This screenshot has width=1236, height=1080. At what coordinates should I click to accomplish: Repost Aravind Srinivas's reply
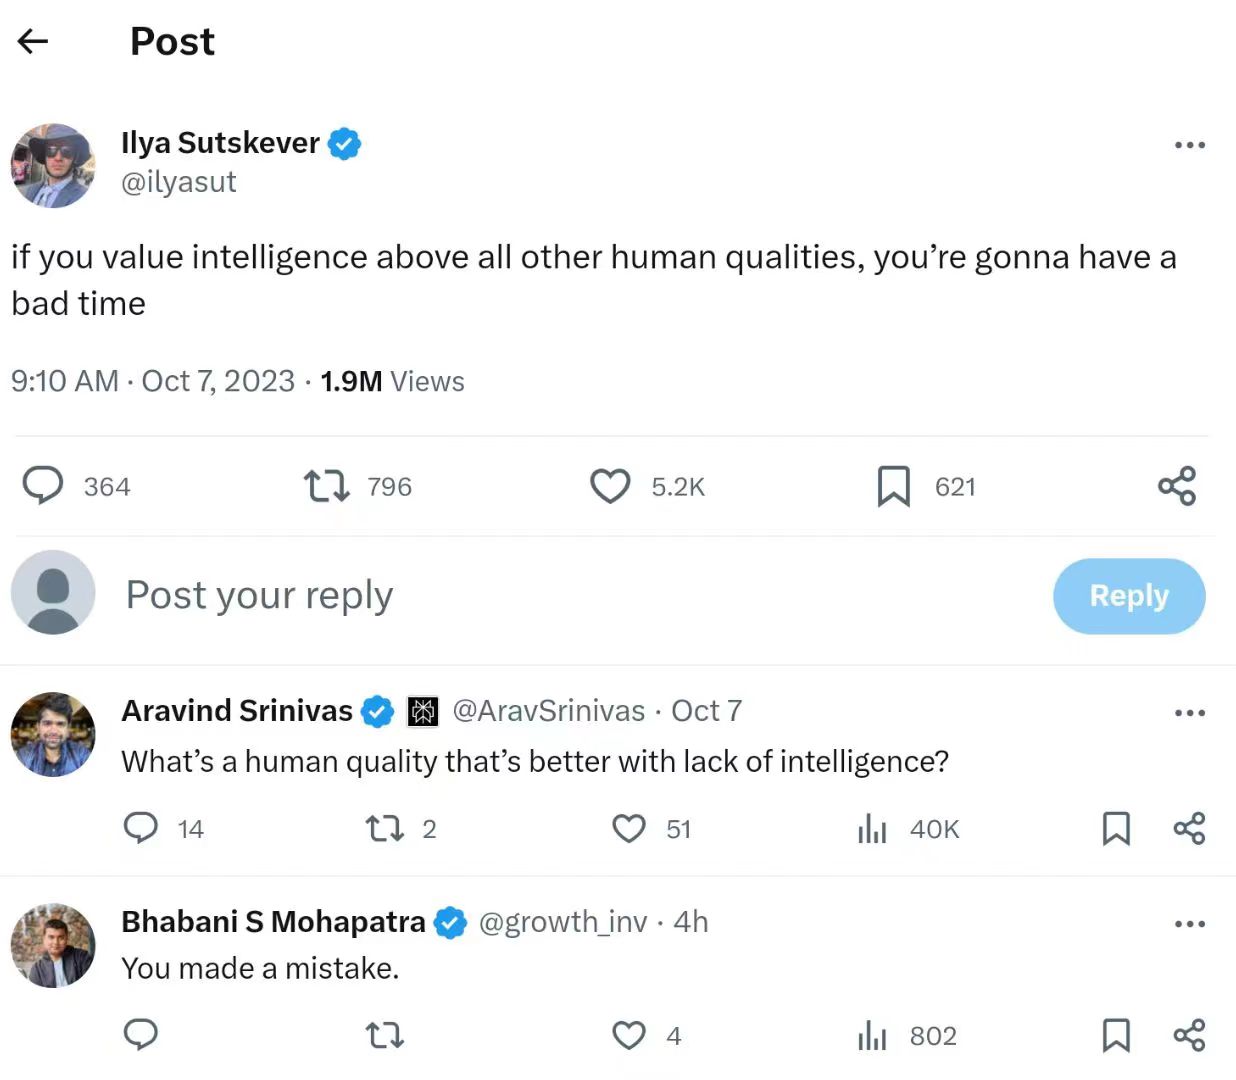pyautogui.click(x=384, y=828)
